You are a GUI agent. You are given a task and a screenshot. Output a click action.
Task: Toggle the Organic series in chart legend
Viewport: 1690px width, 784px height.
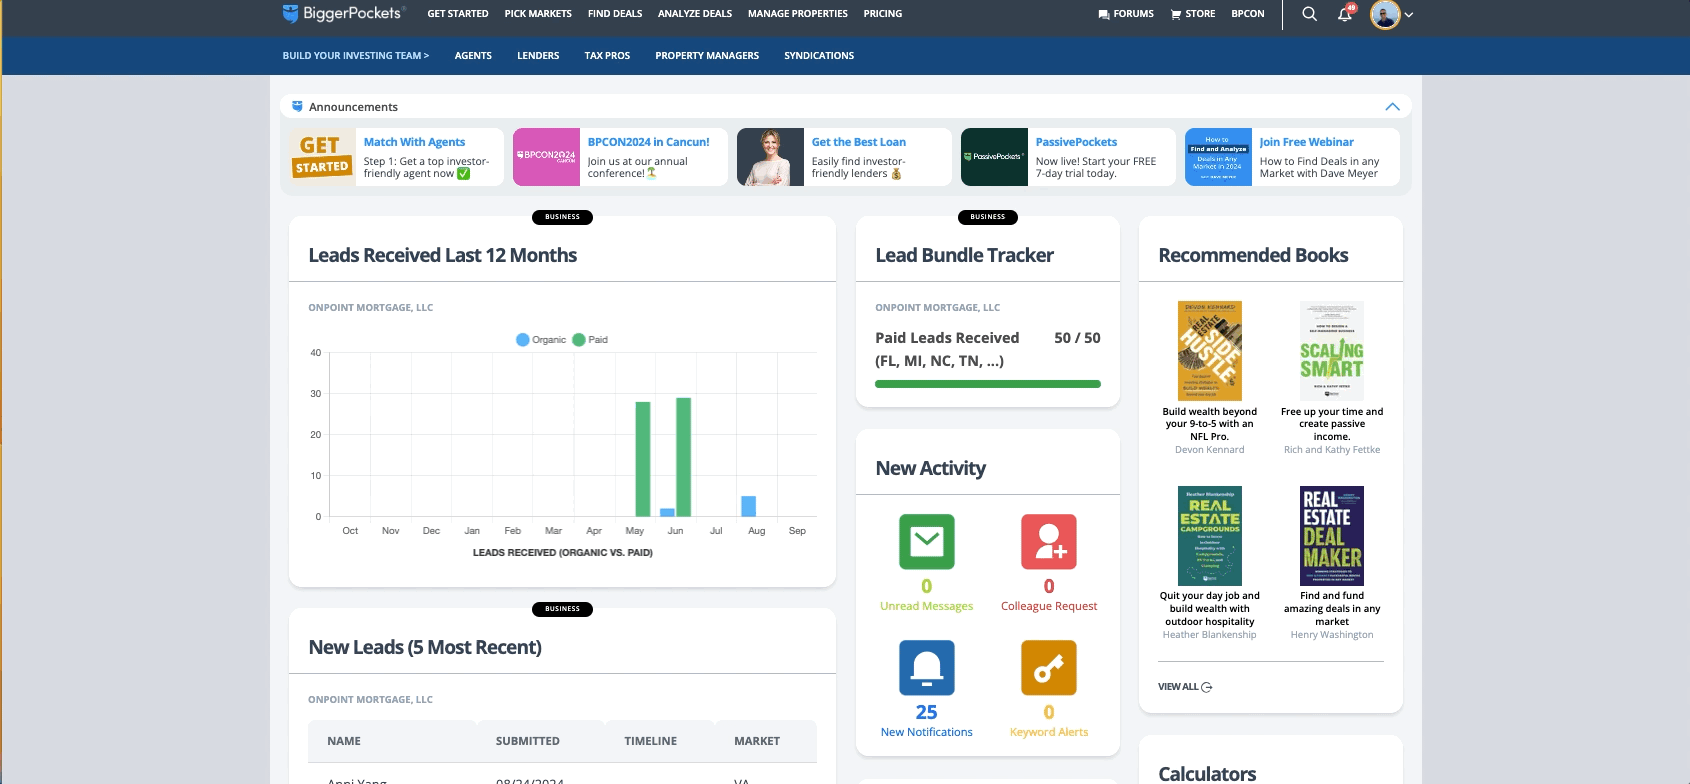(541, 340)
